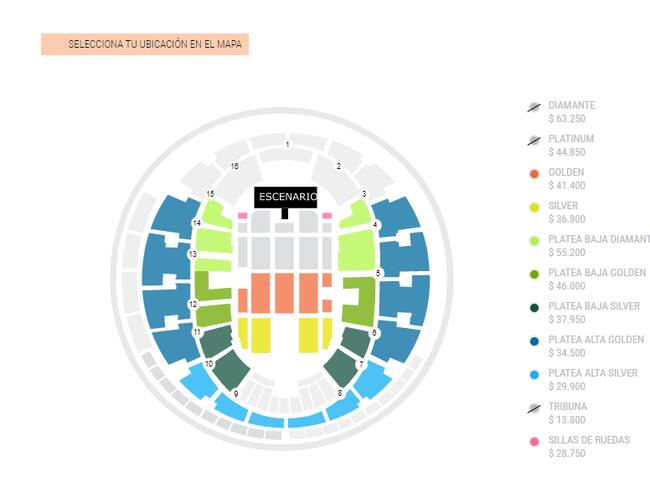Click the Platea Baja Golden green dot
The width and height of the screenshot is (650, 487).
click(x=534, y=274)
